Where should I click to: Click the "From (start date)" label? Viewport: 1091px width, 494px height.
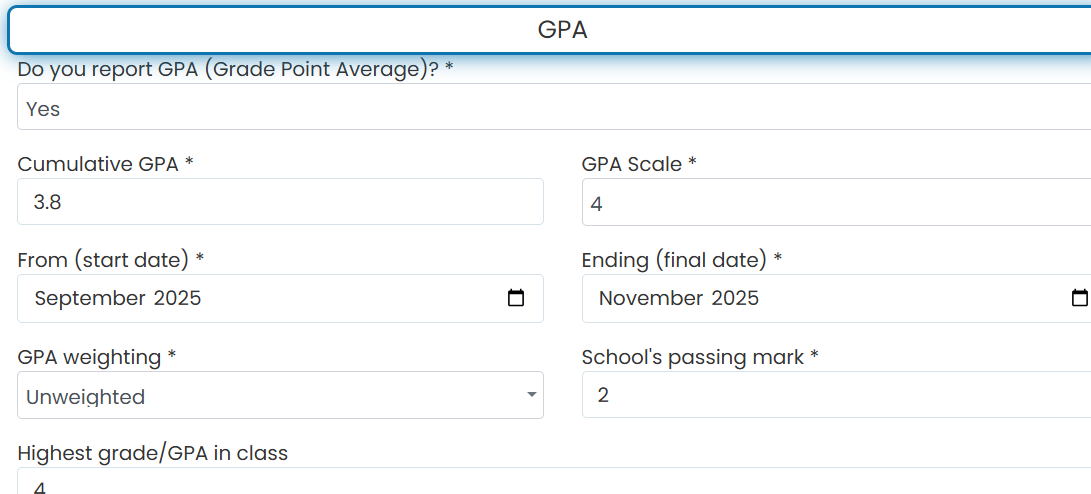tap(111, 260)
